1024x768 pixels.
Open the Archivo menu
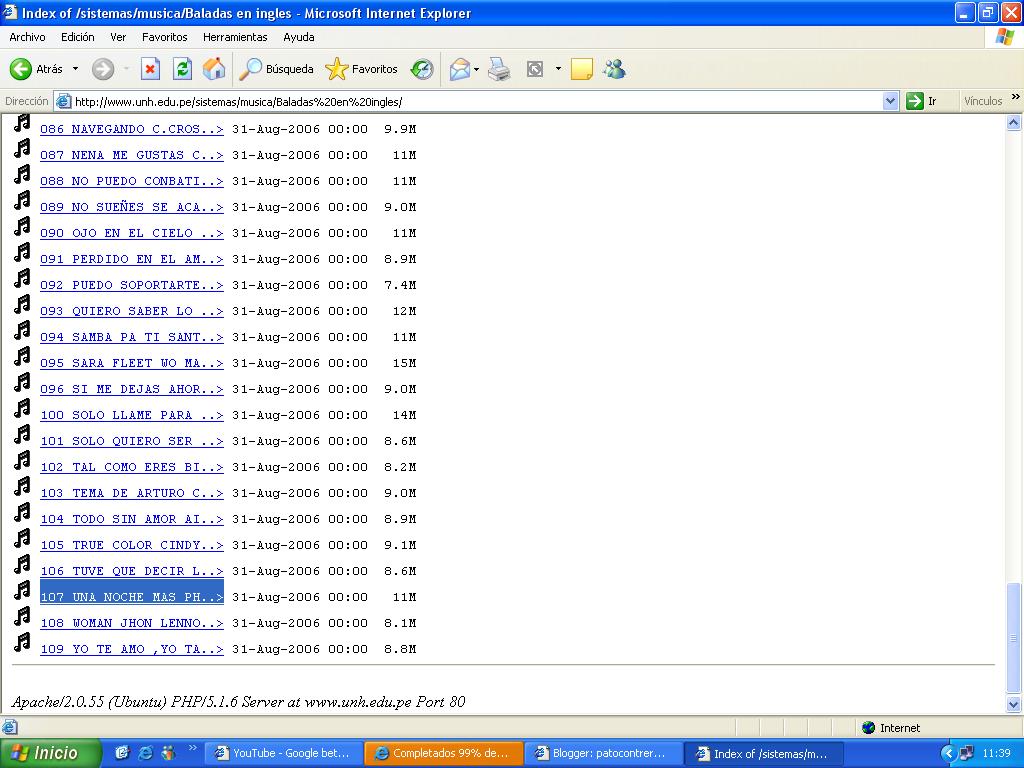[27, 37]
